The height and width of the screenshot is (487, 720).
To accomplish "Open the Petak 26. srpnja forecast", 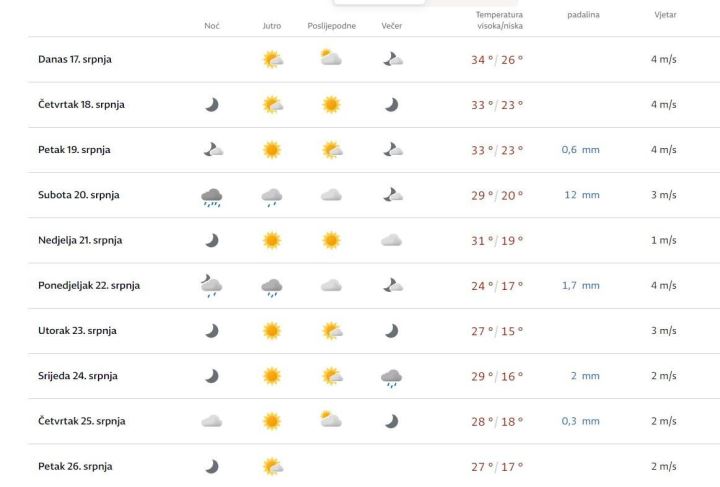I will click(374, 466).
